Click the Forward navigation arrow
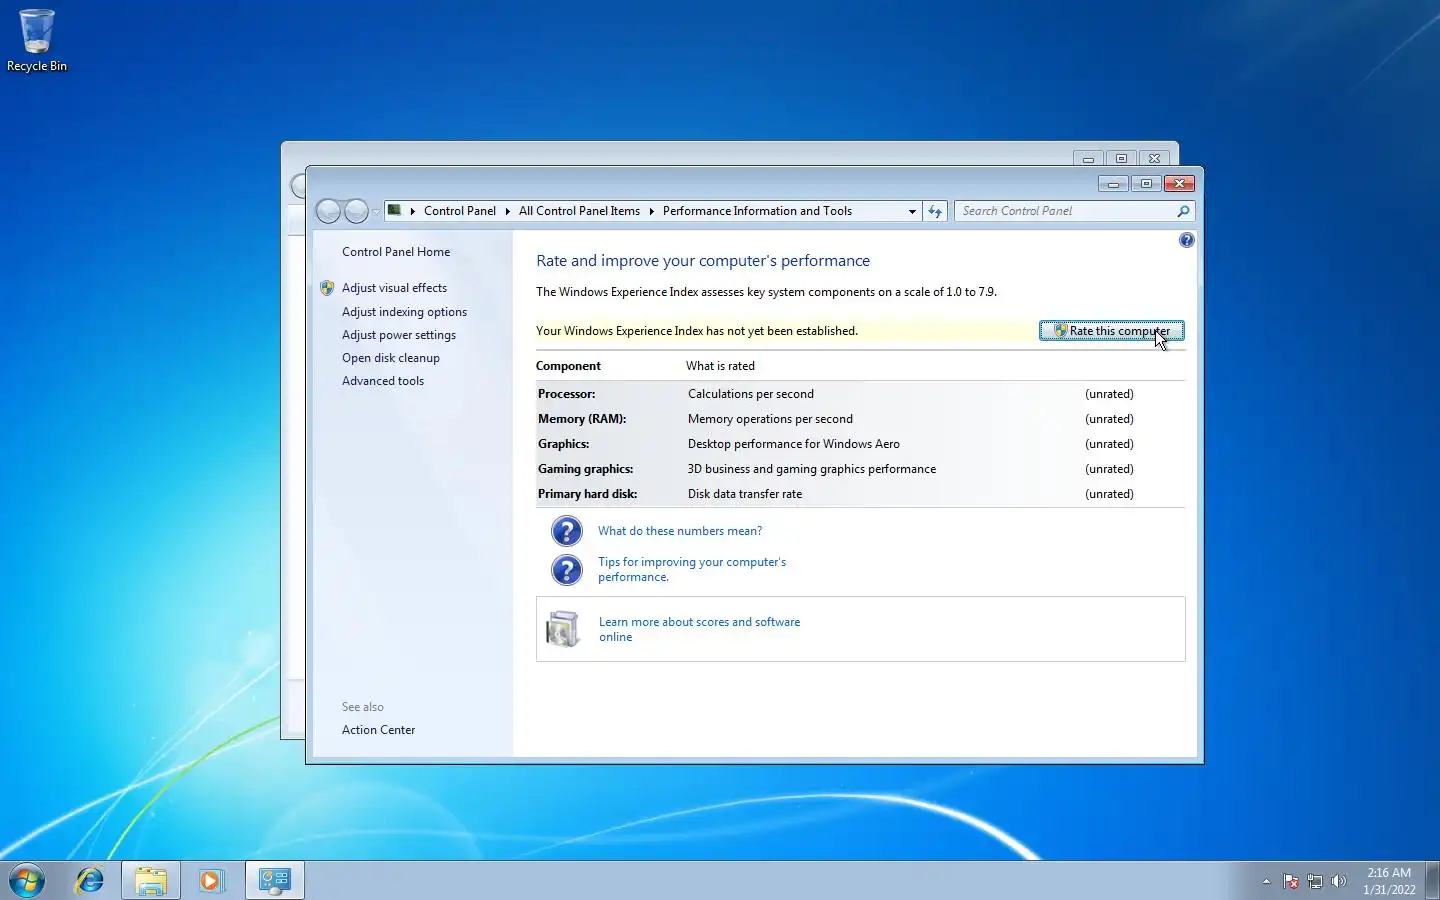Screen dimensions: 1440x900 point(356,211)
